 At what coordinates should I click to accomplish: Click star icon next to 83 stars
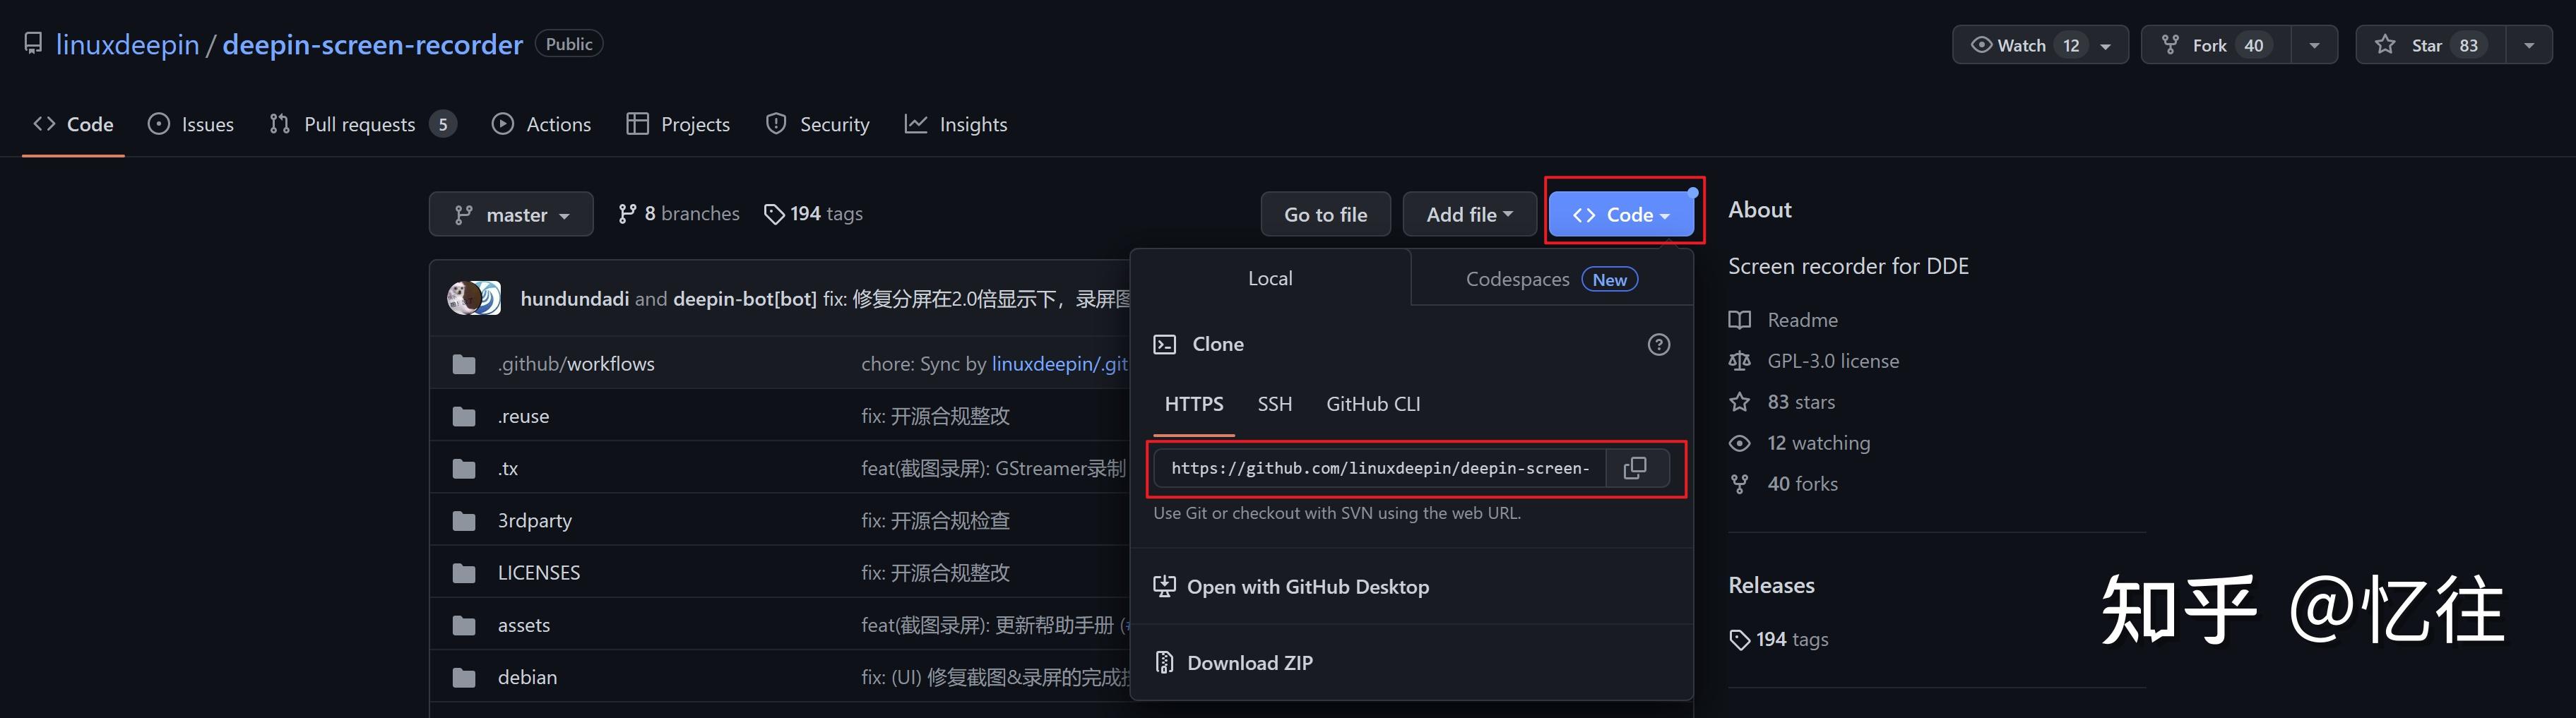coord(1740,402)
